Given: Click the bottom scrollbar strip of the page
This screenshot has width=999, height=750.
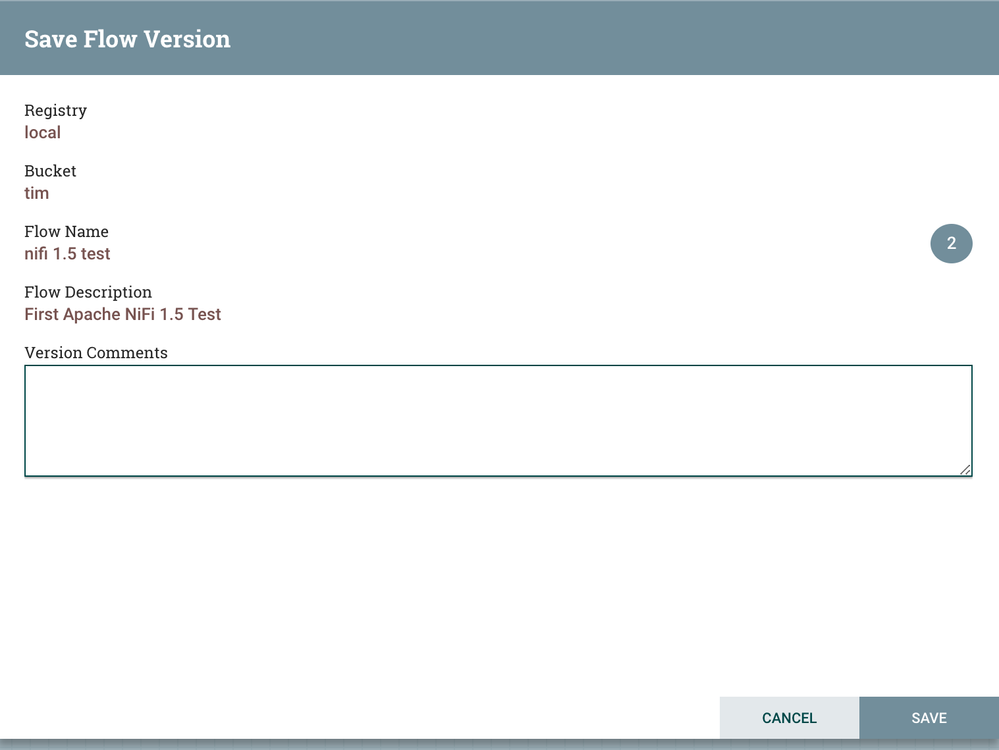Looking at the screenshot, I should pyautogui.click(x=400, y=744).
